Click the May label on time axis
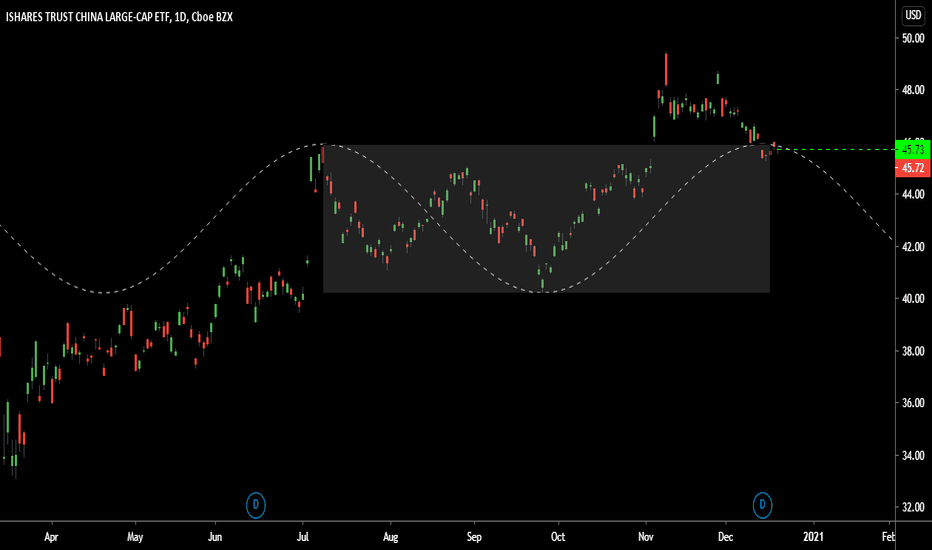Screen dimensions: 932x550 click(135, 537)
